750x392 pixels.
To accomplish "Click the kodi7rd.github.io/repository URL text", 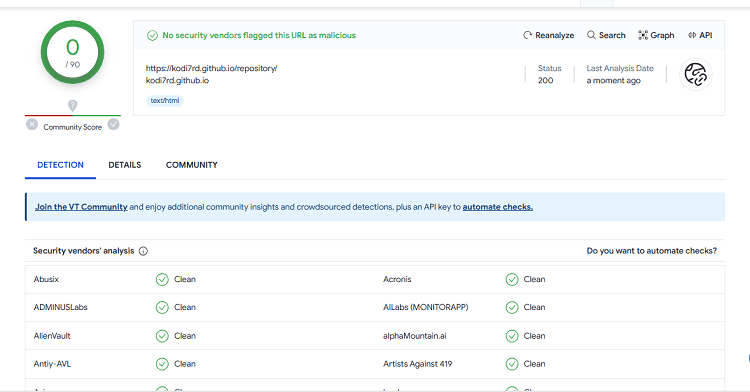I will 211,68.
